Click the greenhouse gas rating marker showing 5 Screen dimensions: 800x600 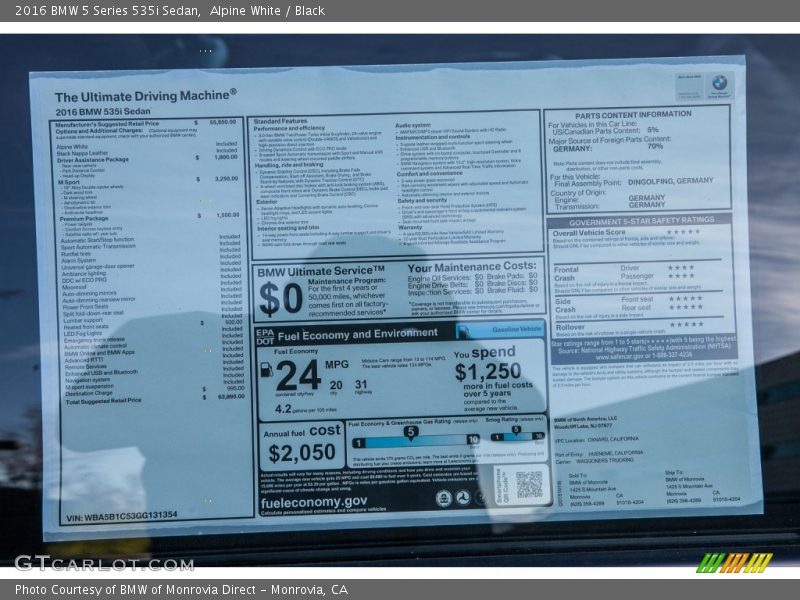tap(411, 433)
